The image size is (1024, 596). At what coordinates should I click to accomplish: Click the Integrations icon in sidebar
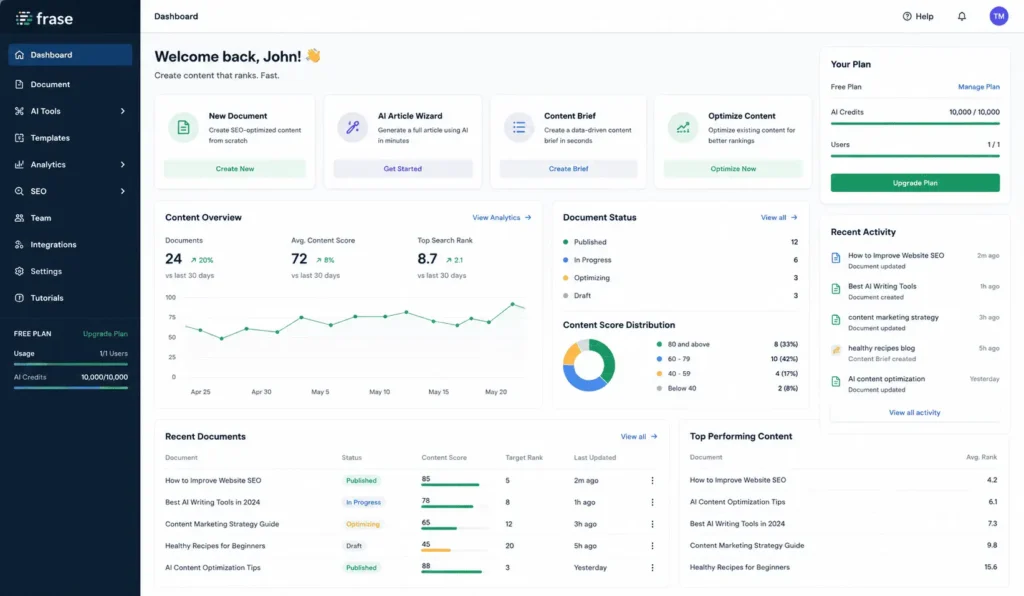19,245
